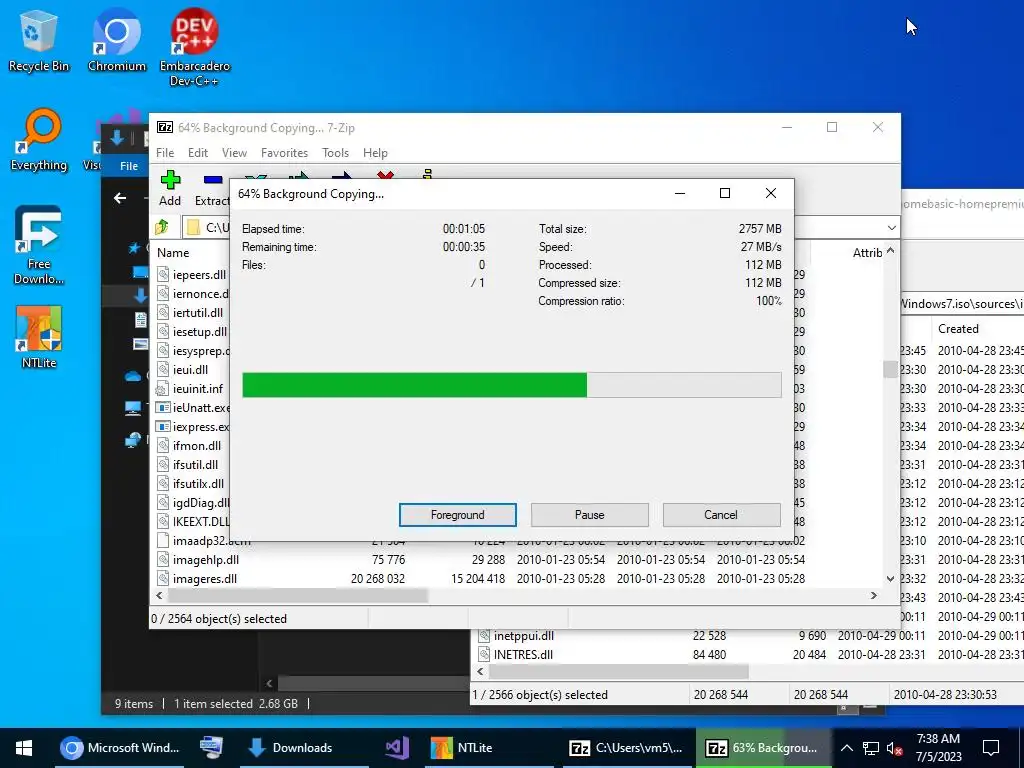Open the File menu in 7-Zip
The width and height of the screenshot is (1024, 768).
pos(165,153)
